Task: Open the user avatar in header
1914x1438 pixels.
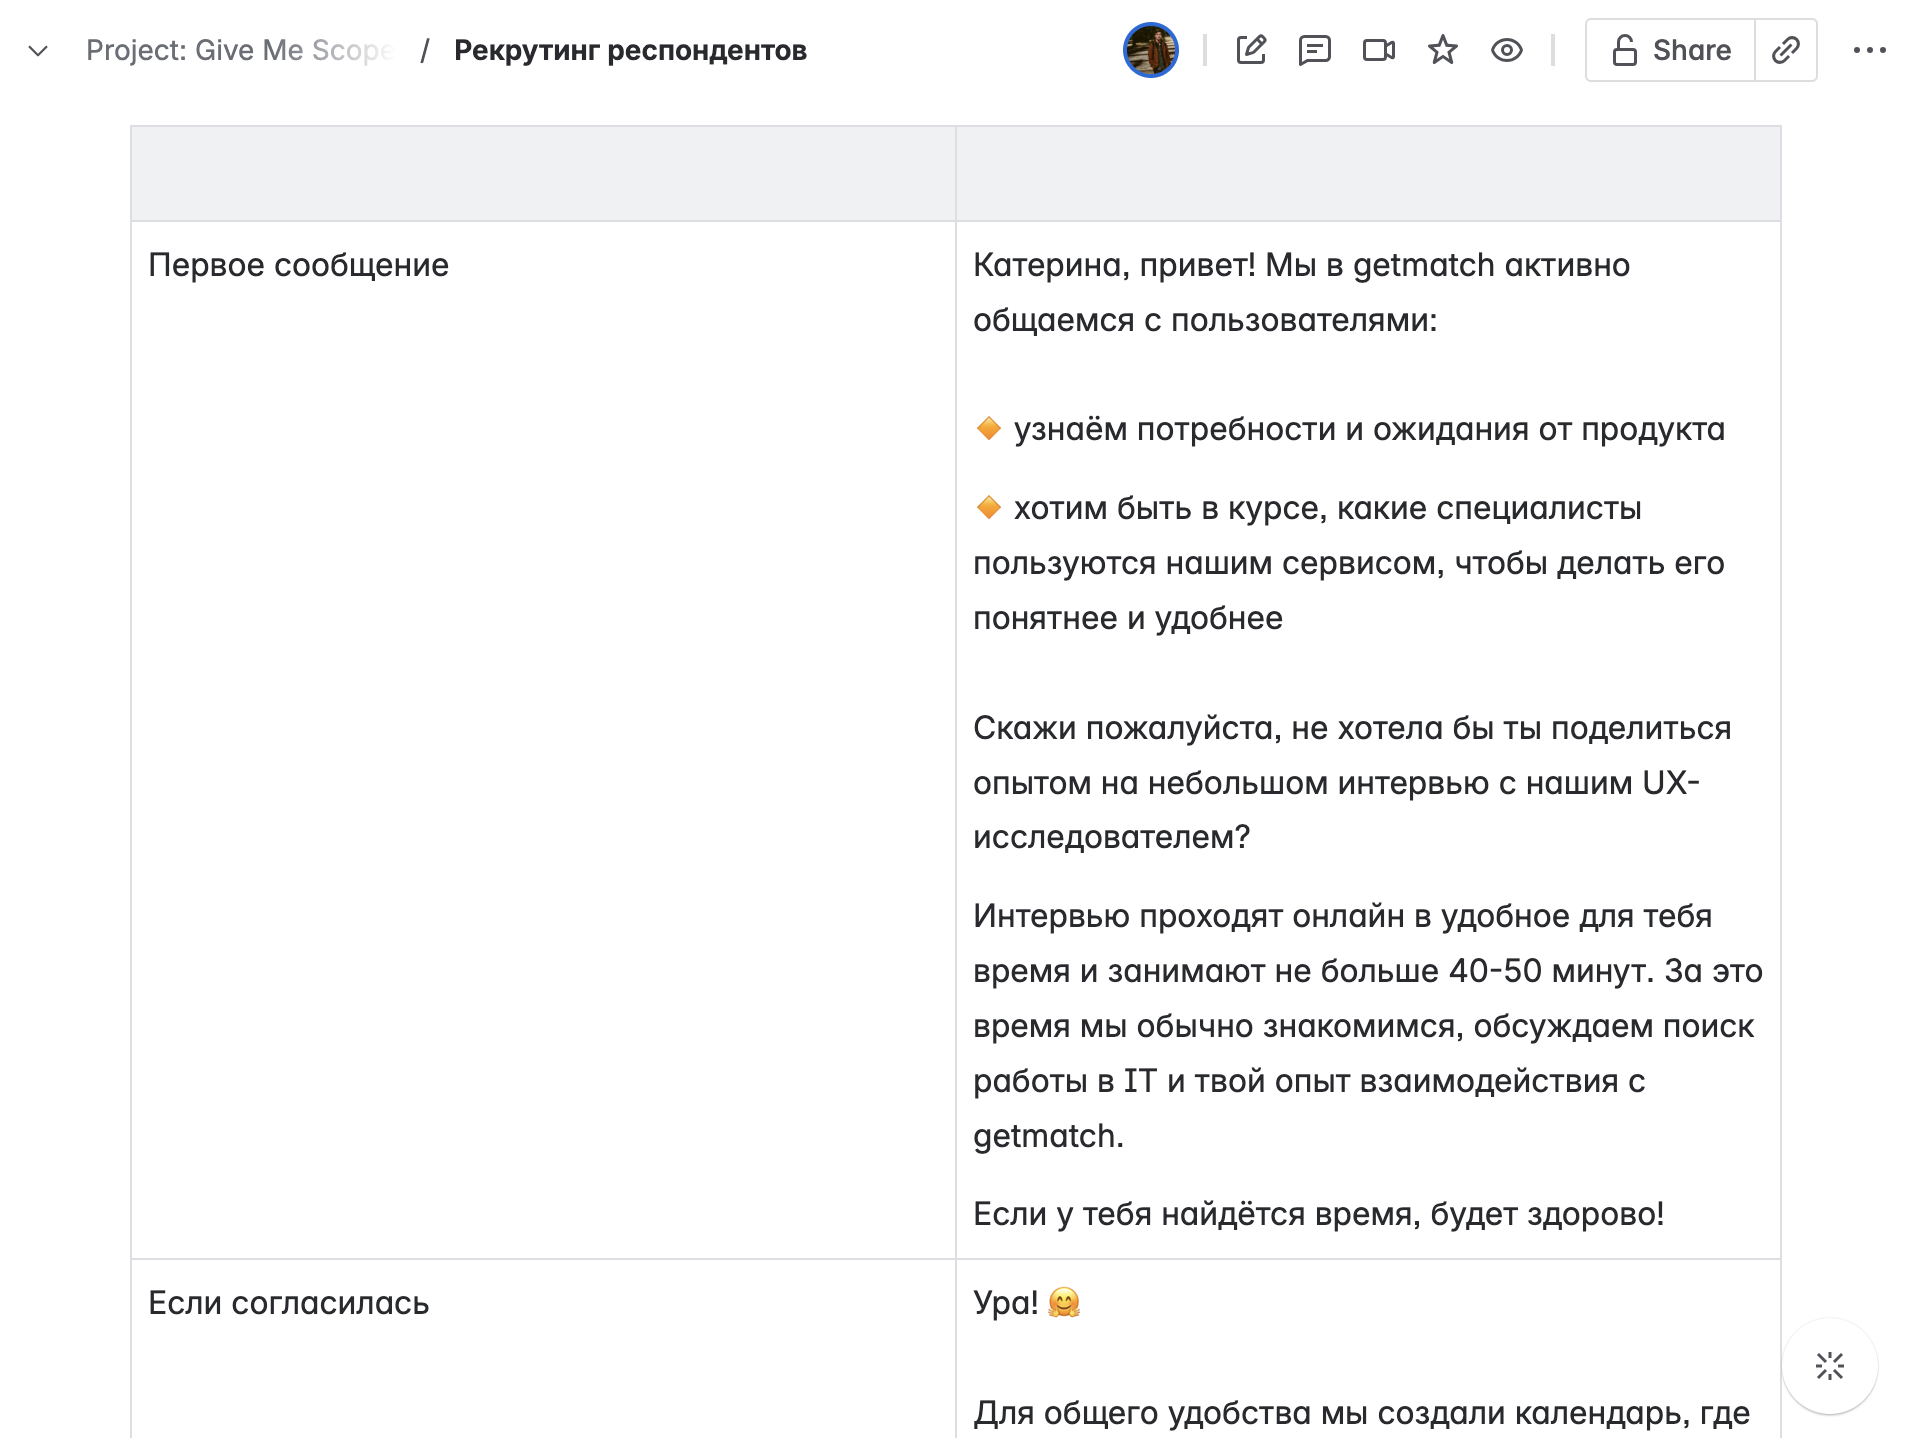Action: tap(1150, 50)
